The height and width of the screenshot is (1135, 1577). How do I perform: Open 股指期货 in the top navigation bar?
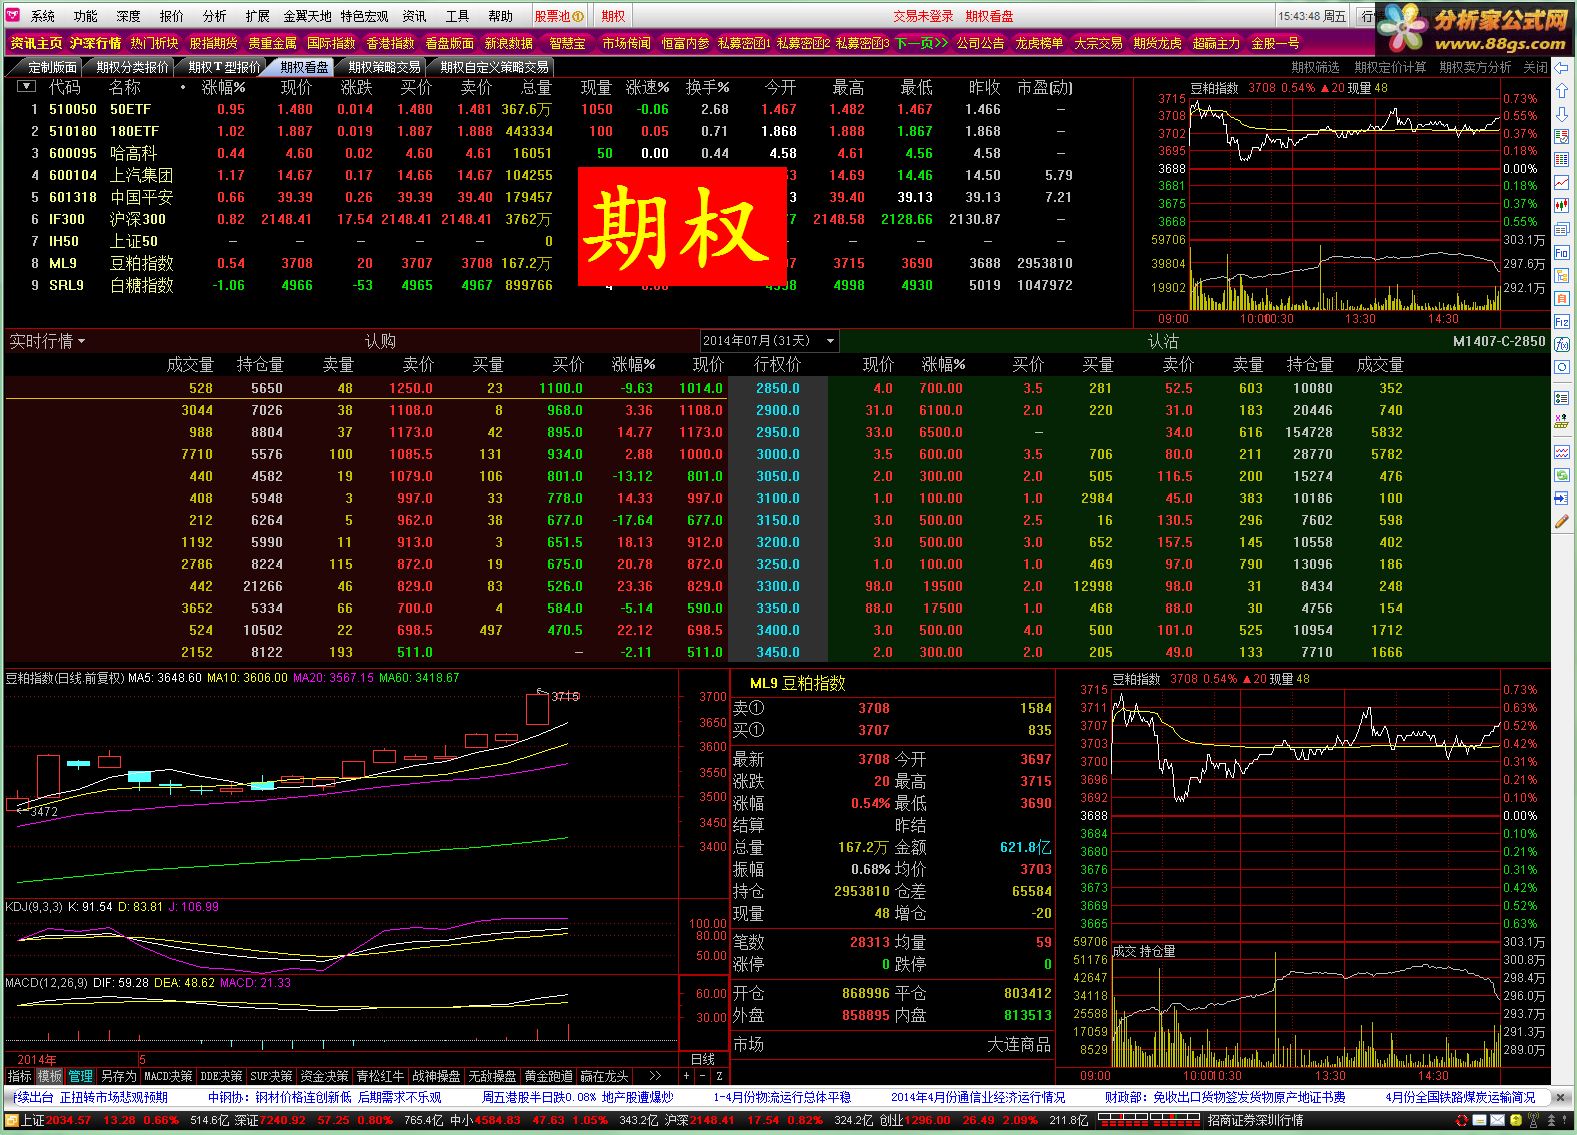pyautogui.click(x=213, y=43)
